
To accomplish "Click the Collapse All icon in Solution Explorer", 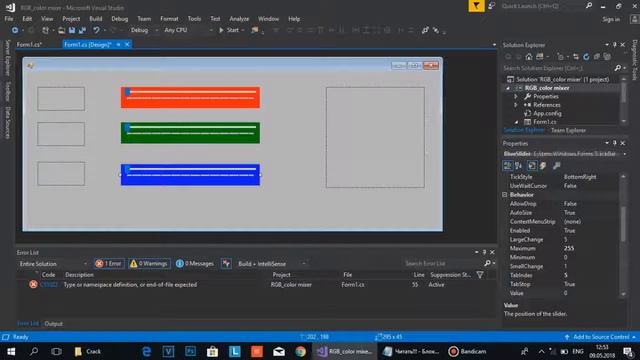I will pyautogui.click(x=597, y=57).
